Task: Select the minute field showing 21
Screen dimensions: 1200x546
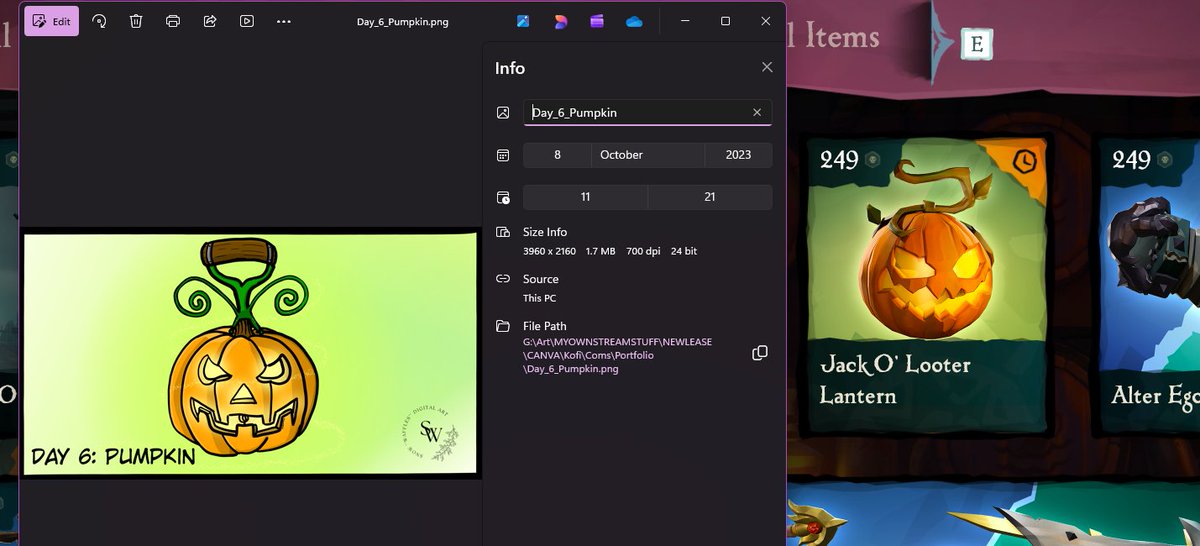Action: click(710, 197)
